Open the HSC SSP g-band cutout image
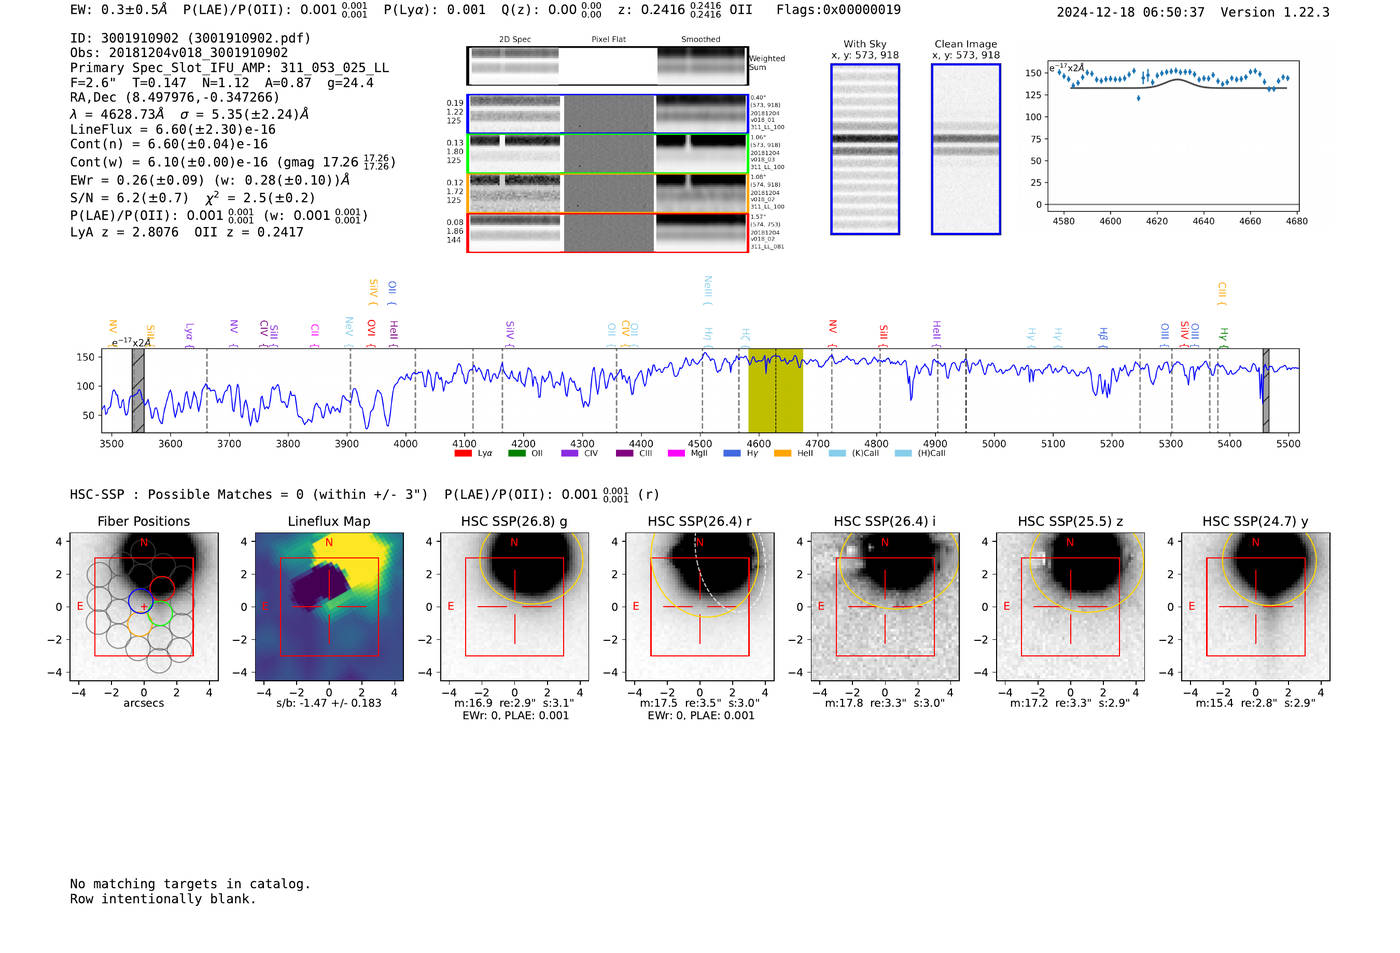 (514, 607)
